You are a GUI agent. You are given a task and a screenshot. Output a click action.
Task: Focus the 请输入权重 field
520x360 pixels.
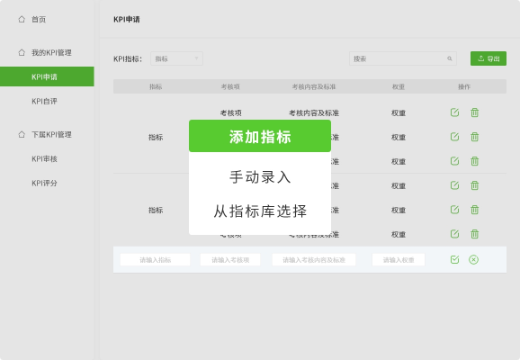[x=398, y=260]
